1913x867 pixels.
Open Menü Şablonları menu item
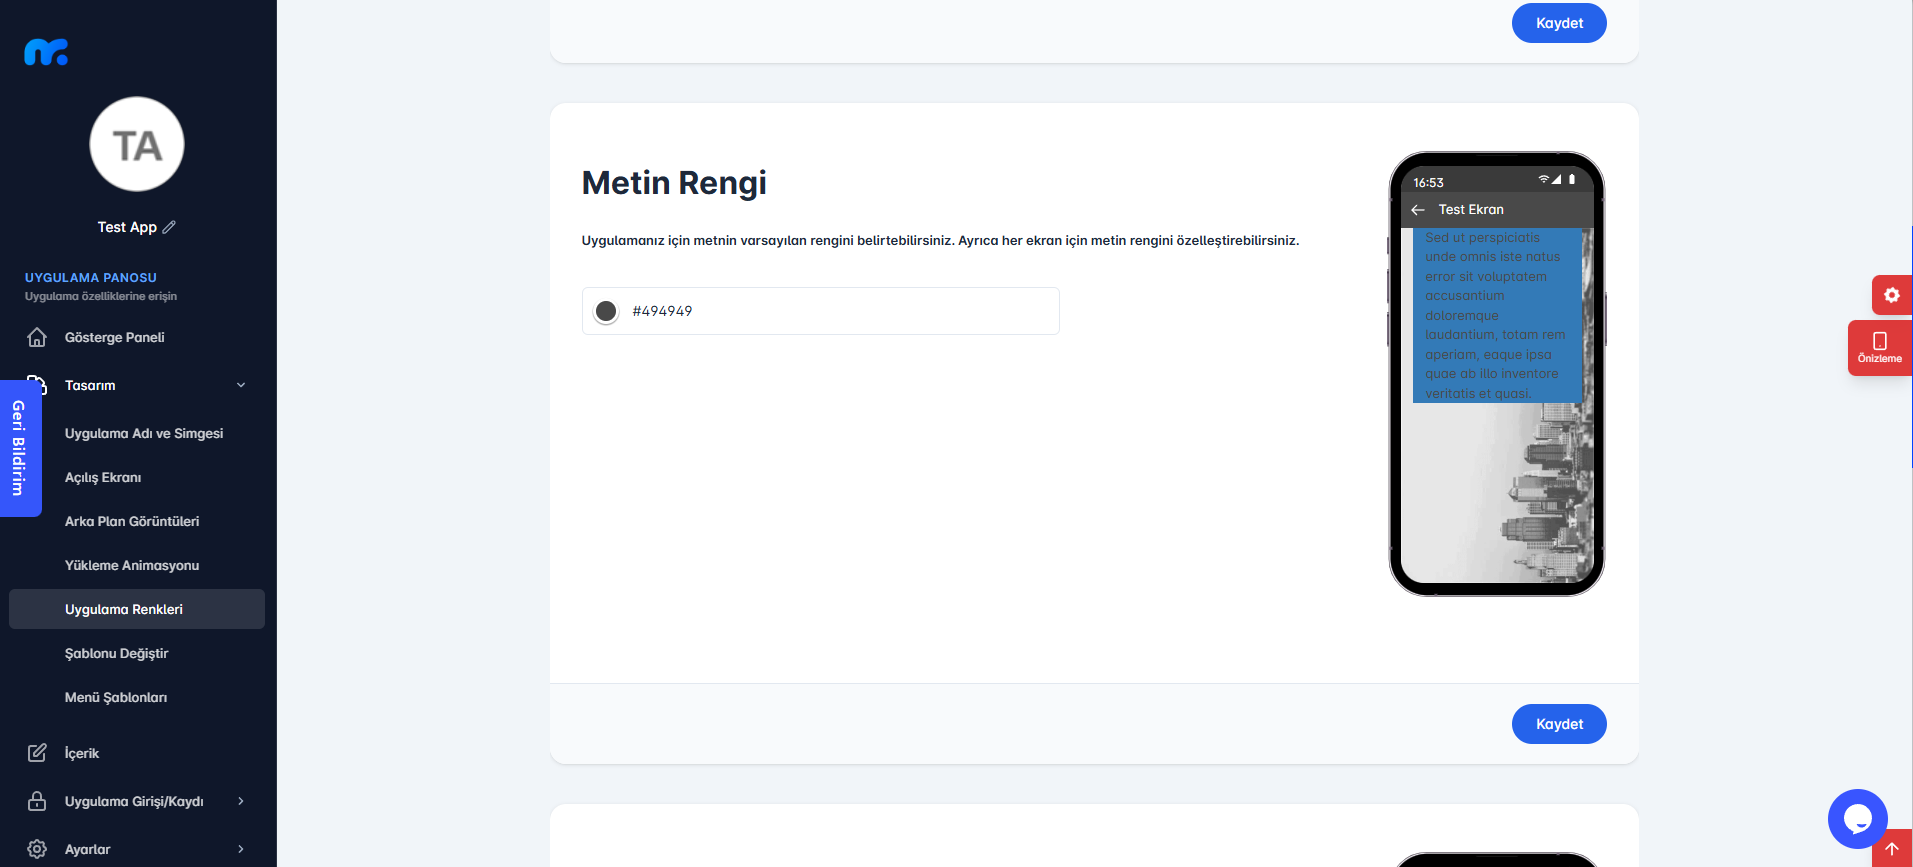point(116,697)
